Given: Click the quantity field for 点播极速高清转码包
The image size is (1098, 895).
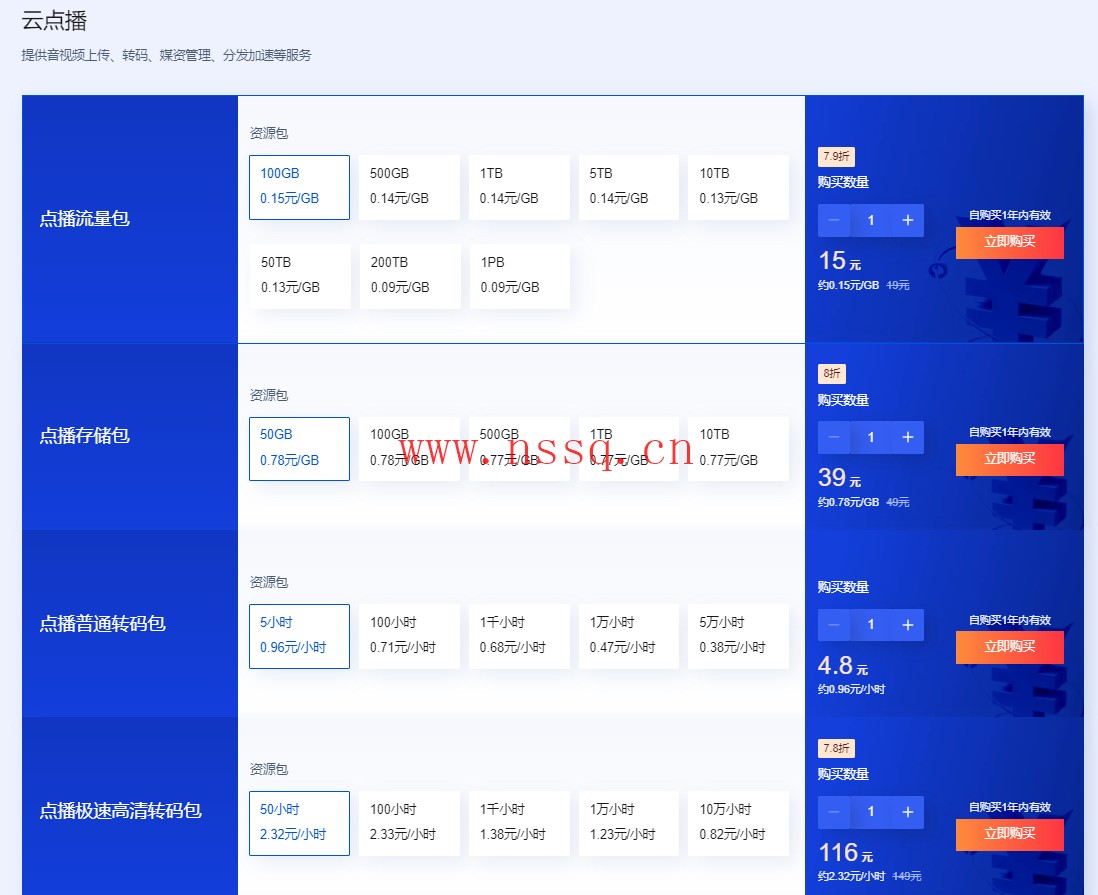Looking at the screenshot, I should pyautogui.click(x=870, y=812).
